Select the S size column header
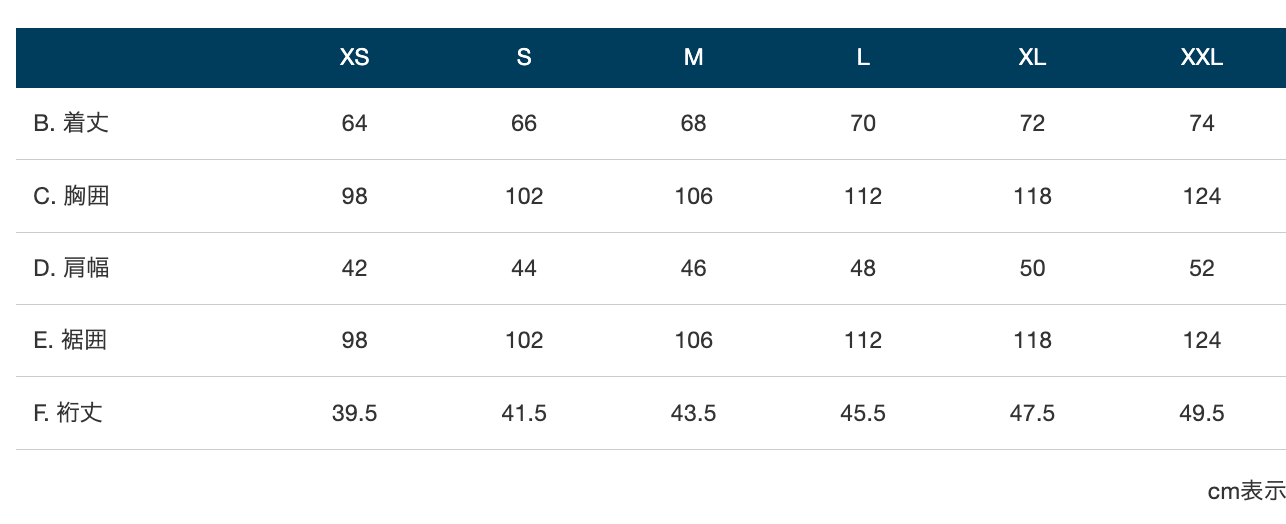The image size is (1286, 524). [524, 58]
